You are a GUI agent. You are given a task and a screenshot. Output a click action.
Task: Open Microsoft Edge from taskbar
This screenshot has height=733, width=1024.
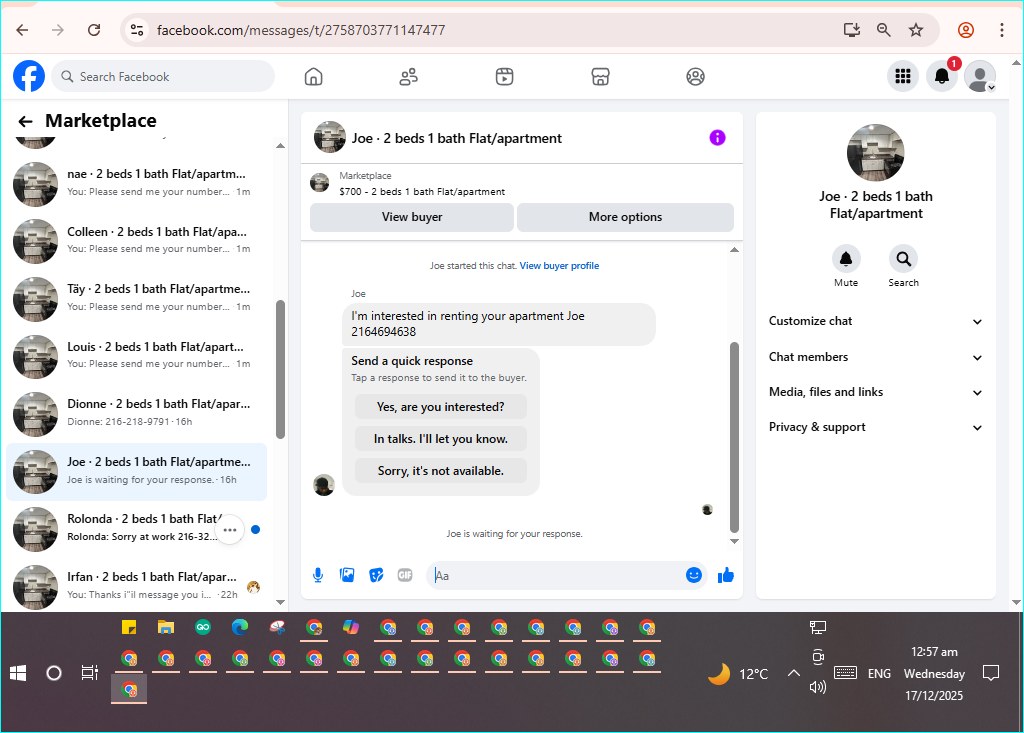click(240, 627)
